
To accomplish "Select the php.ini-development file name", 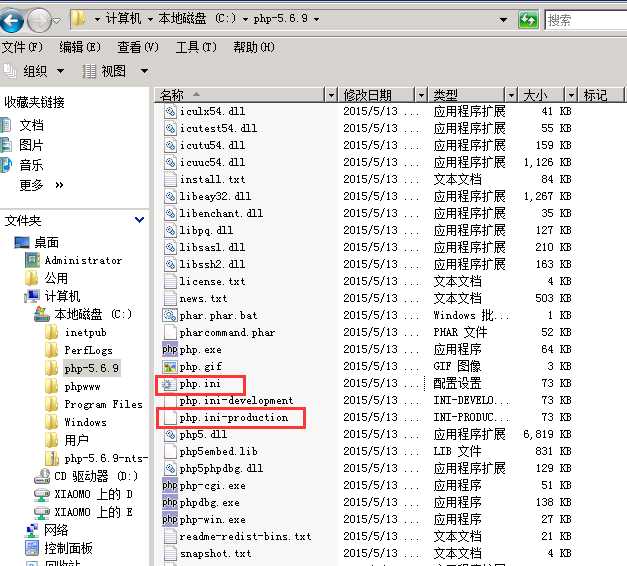I will tap(236, 400).
